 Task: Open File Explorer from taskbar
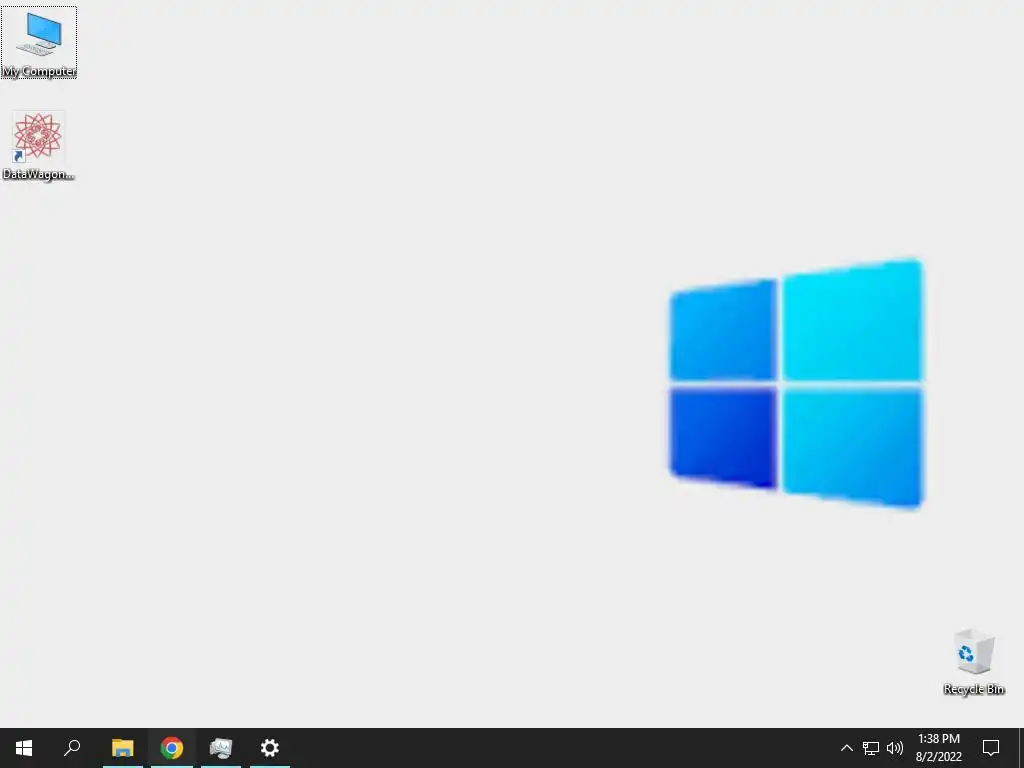click(x=123, y=748)
